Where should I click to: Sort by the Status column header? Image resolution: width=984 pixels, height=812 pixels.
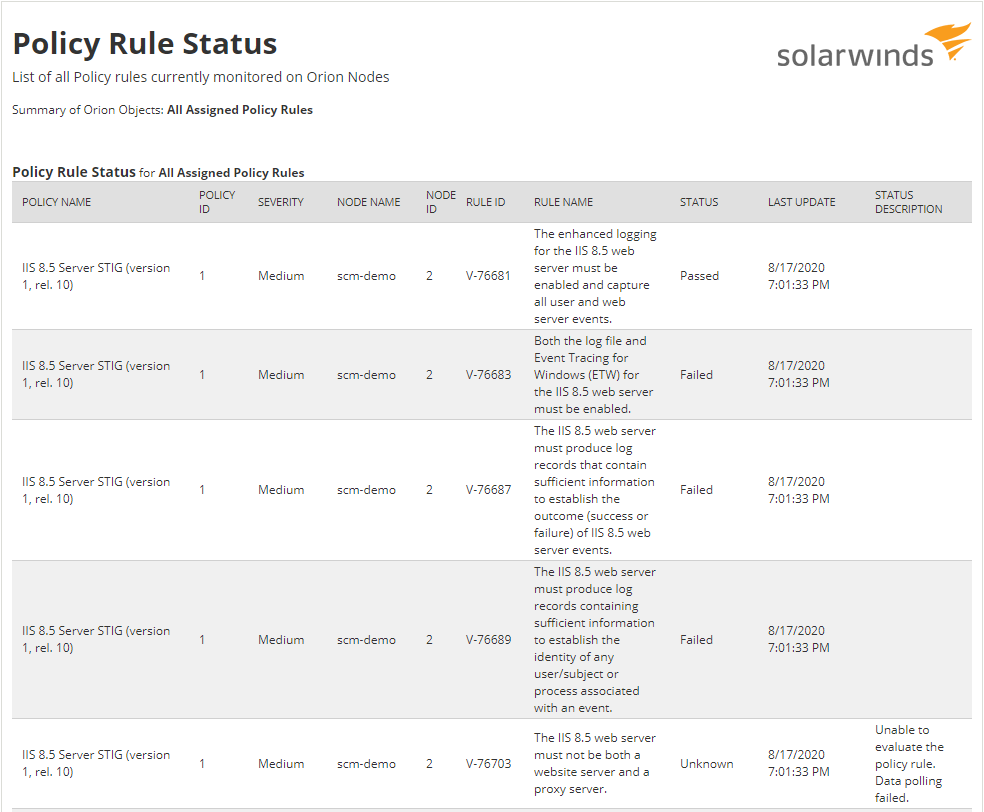click(699, 202)
